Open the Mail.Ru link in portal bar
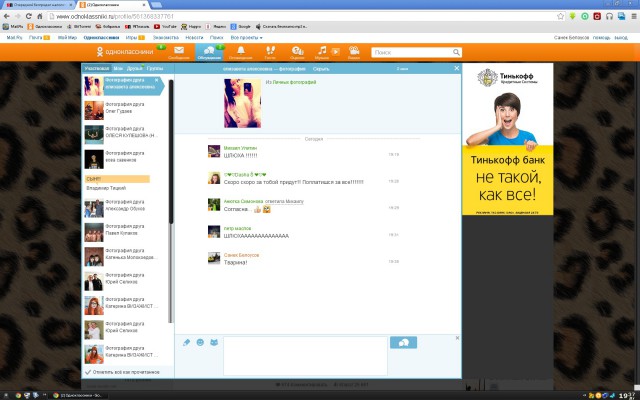 click(x=15, y=38)
